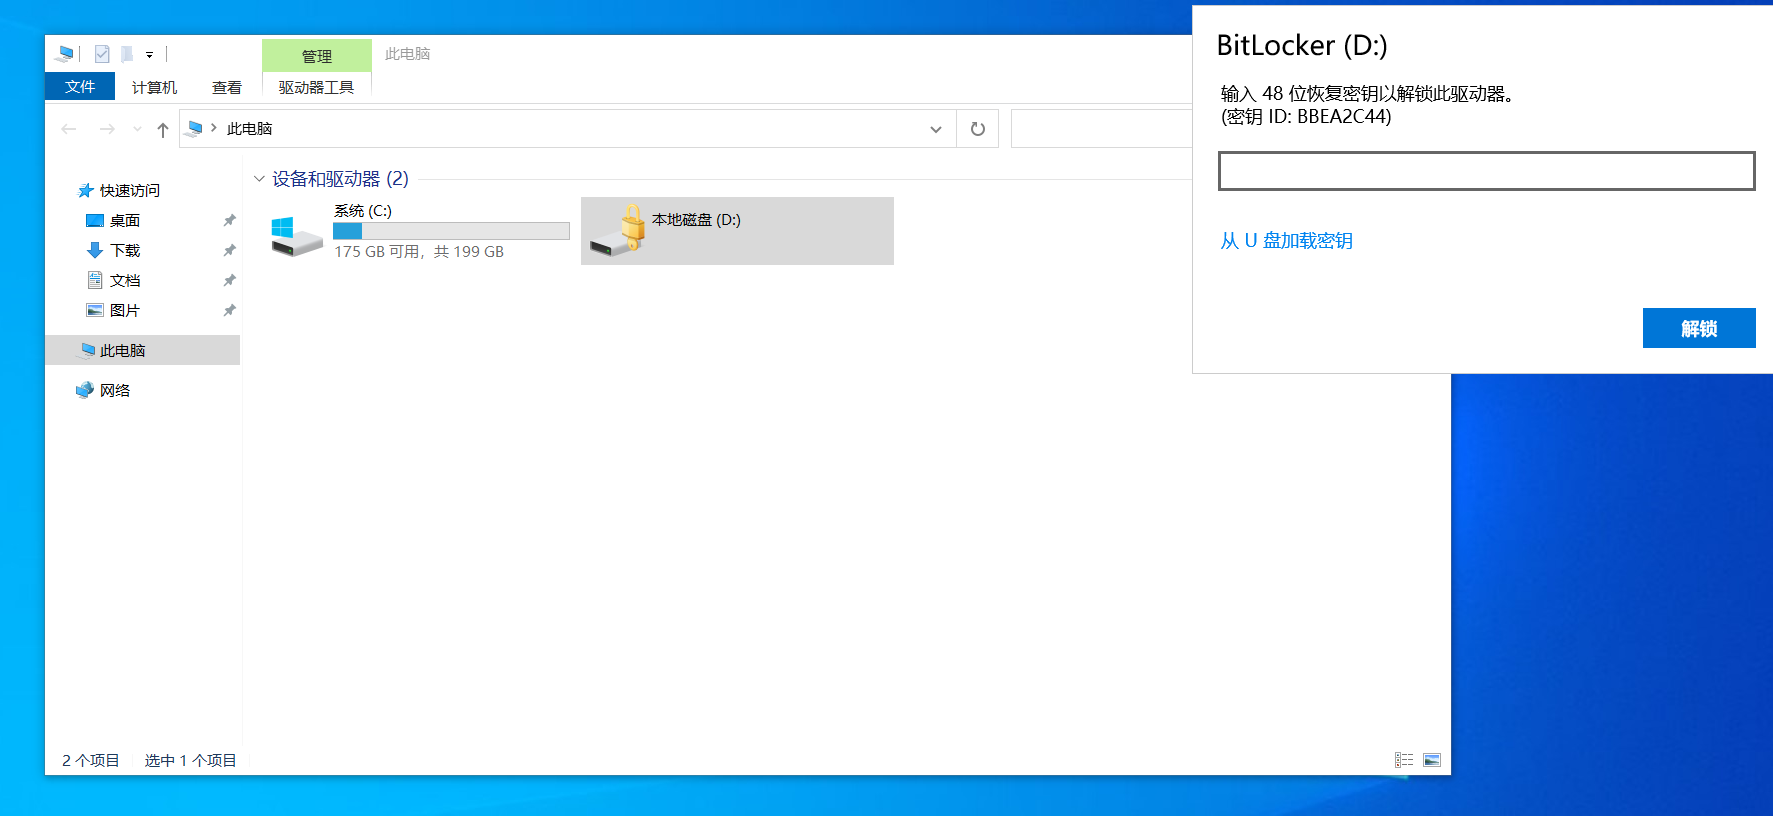This screenshot has width=1773, height=816.
Task: Click the 桌面 desktop icon
Action: click(x=95, y=220)
